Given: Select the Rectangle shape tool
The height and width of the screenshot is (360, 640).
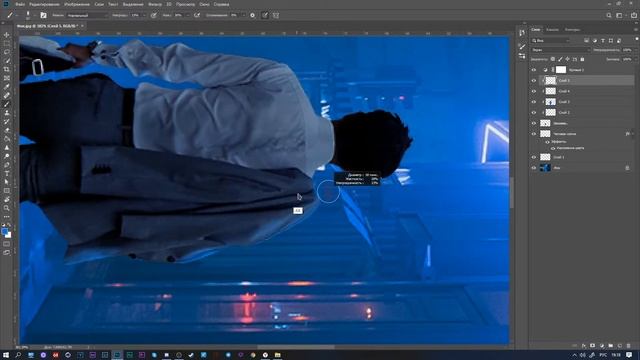Looking at the screenshot, I should pos(7,191).
